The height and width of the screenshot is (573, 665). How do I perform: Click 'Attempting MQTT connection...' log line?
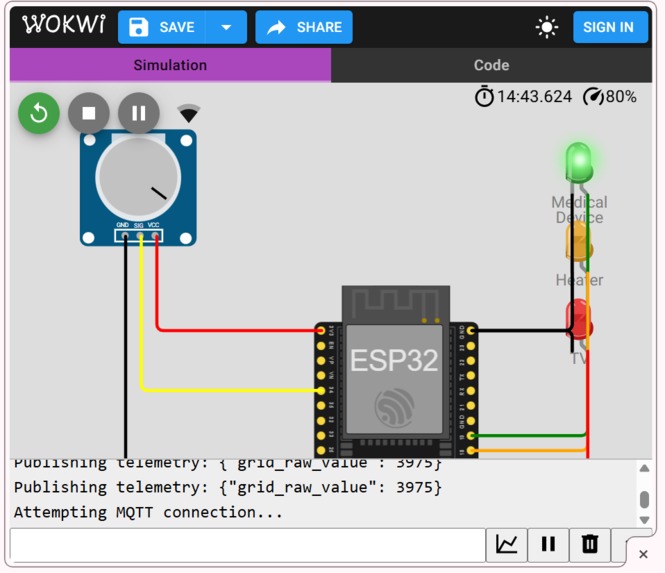coord(148,512)
